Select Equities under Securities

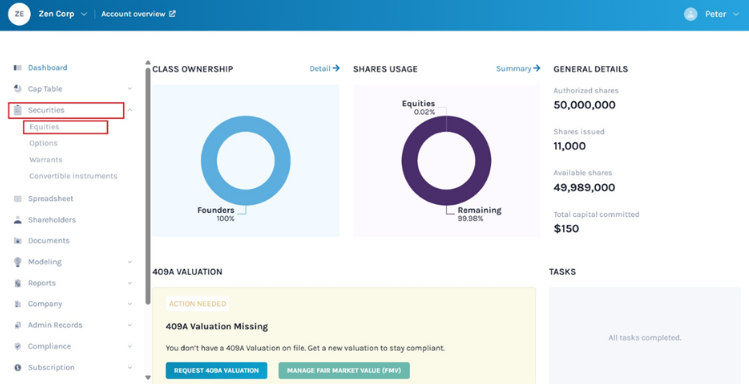pyautogui.click(x=44, y=127)
